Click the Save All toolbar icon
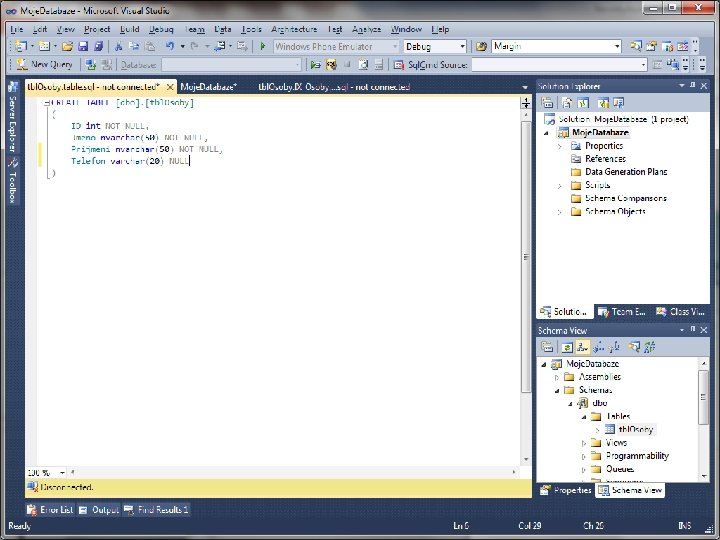The image size is (720, 540). coord(98,46)
